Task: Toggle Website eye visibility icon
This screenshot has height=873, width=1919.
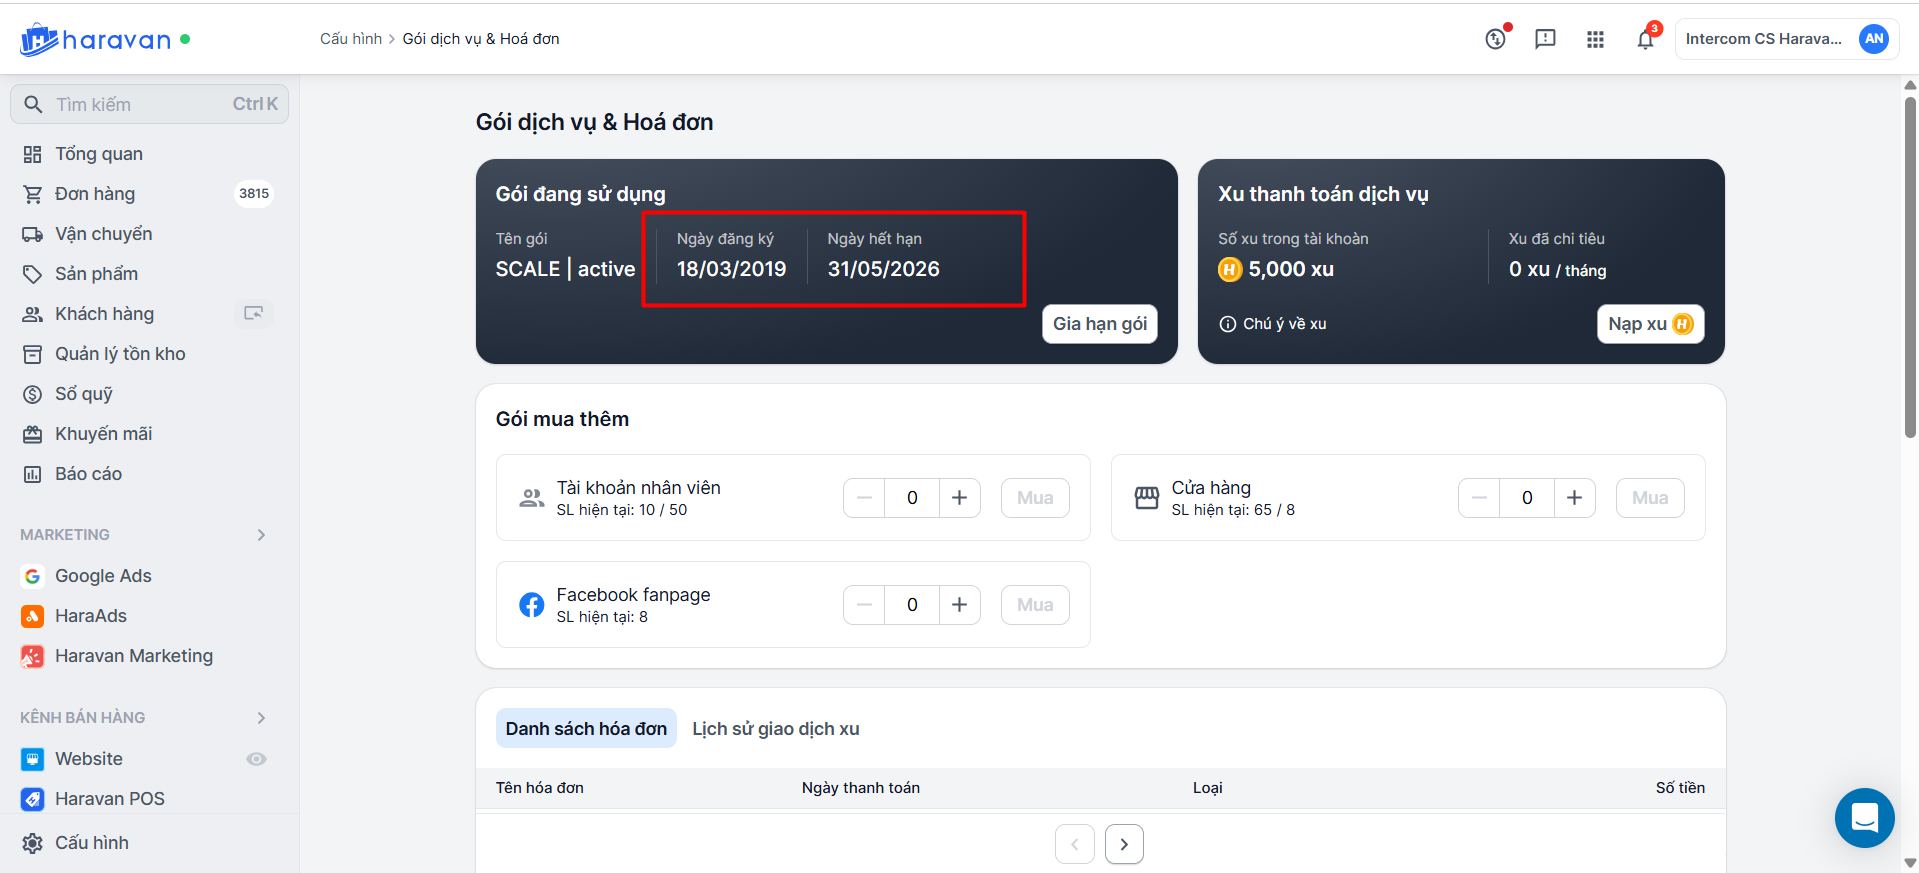Action: [256, 759]
